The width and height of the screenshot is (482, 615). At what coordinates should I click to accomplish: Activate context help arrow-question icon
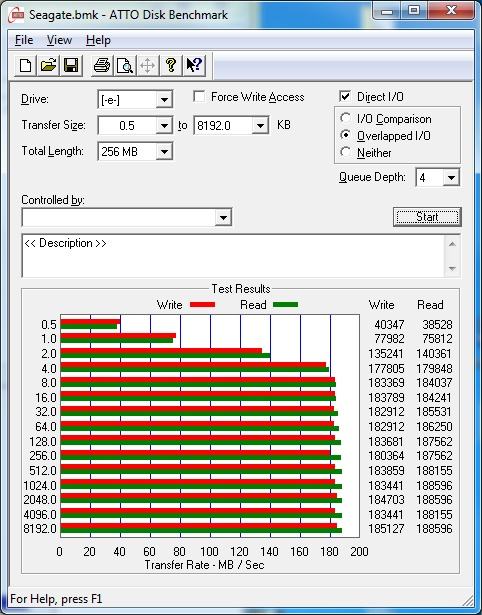(x=194, y=65)
